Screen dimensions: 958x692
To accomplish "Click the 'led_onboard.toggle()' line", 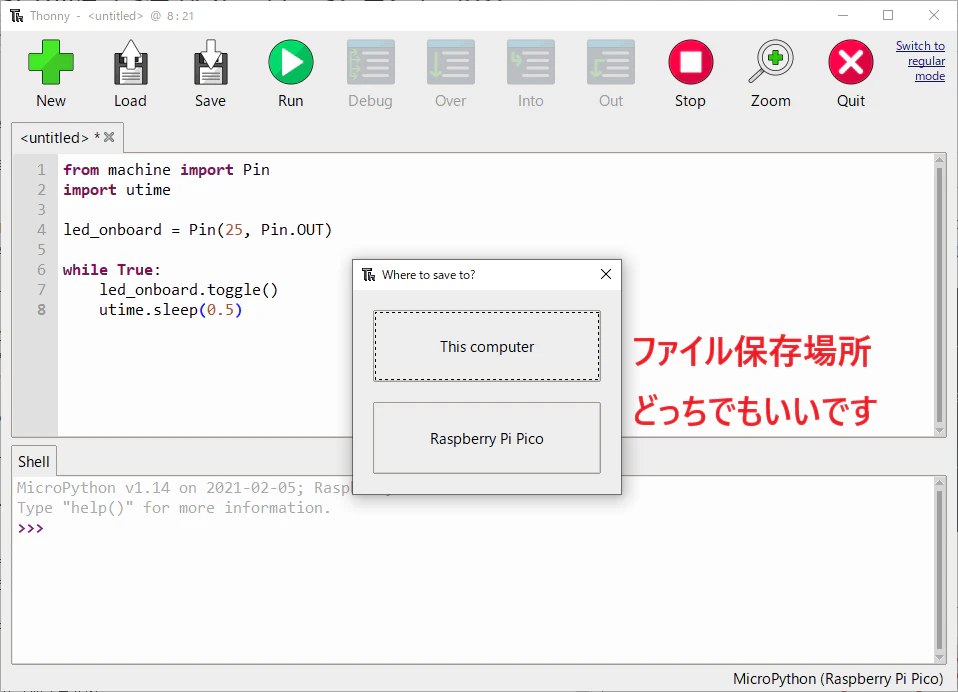I will (x=189, y=290).
